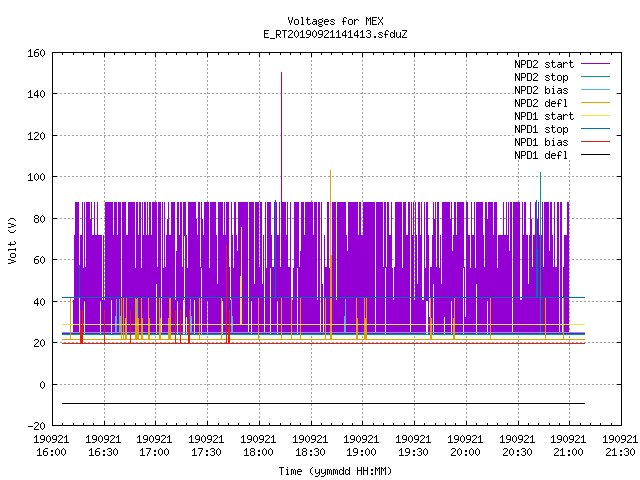The width and height of the screenshot is (640, 480).
Task: Click the light blue NPD2 bias legend line
Action: click(595, 90)
